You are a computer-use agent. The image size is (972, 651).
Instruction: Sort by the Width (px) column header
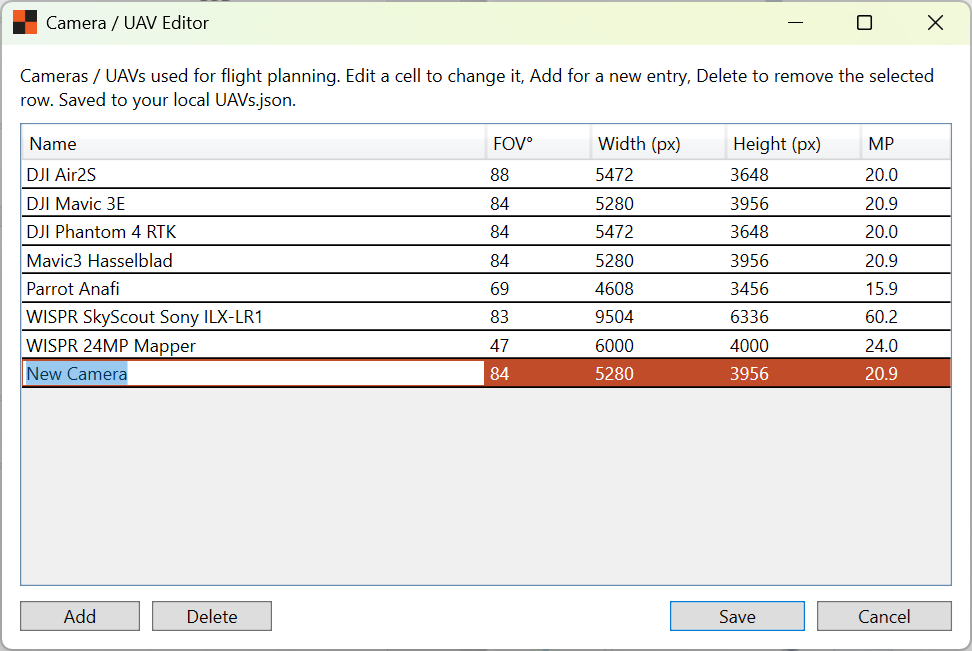[658, 144]
